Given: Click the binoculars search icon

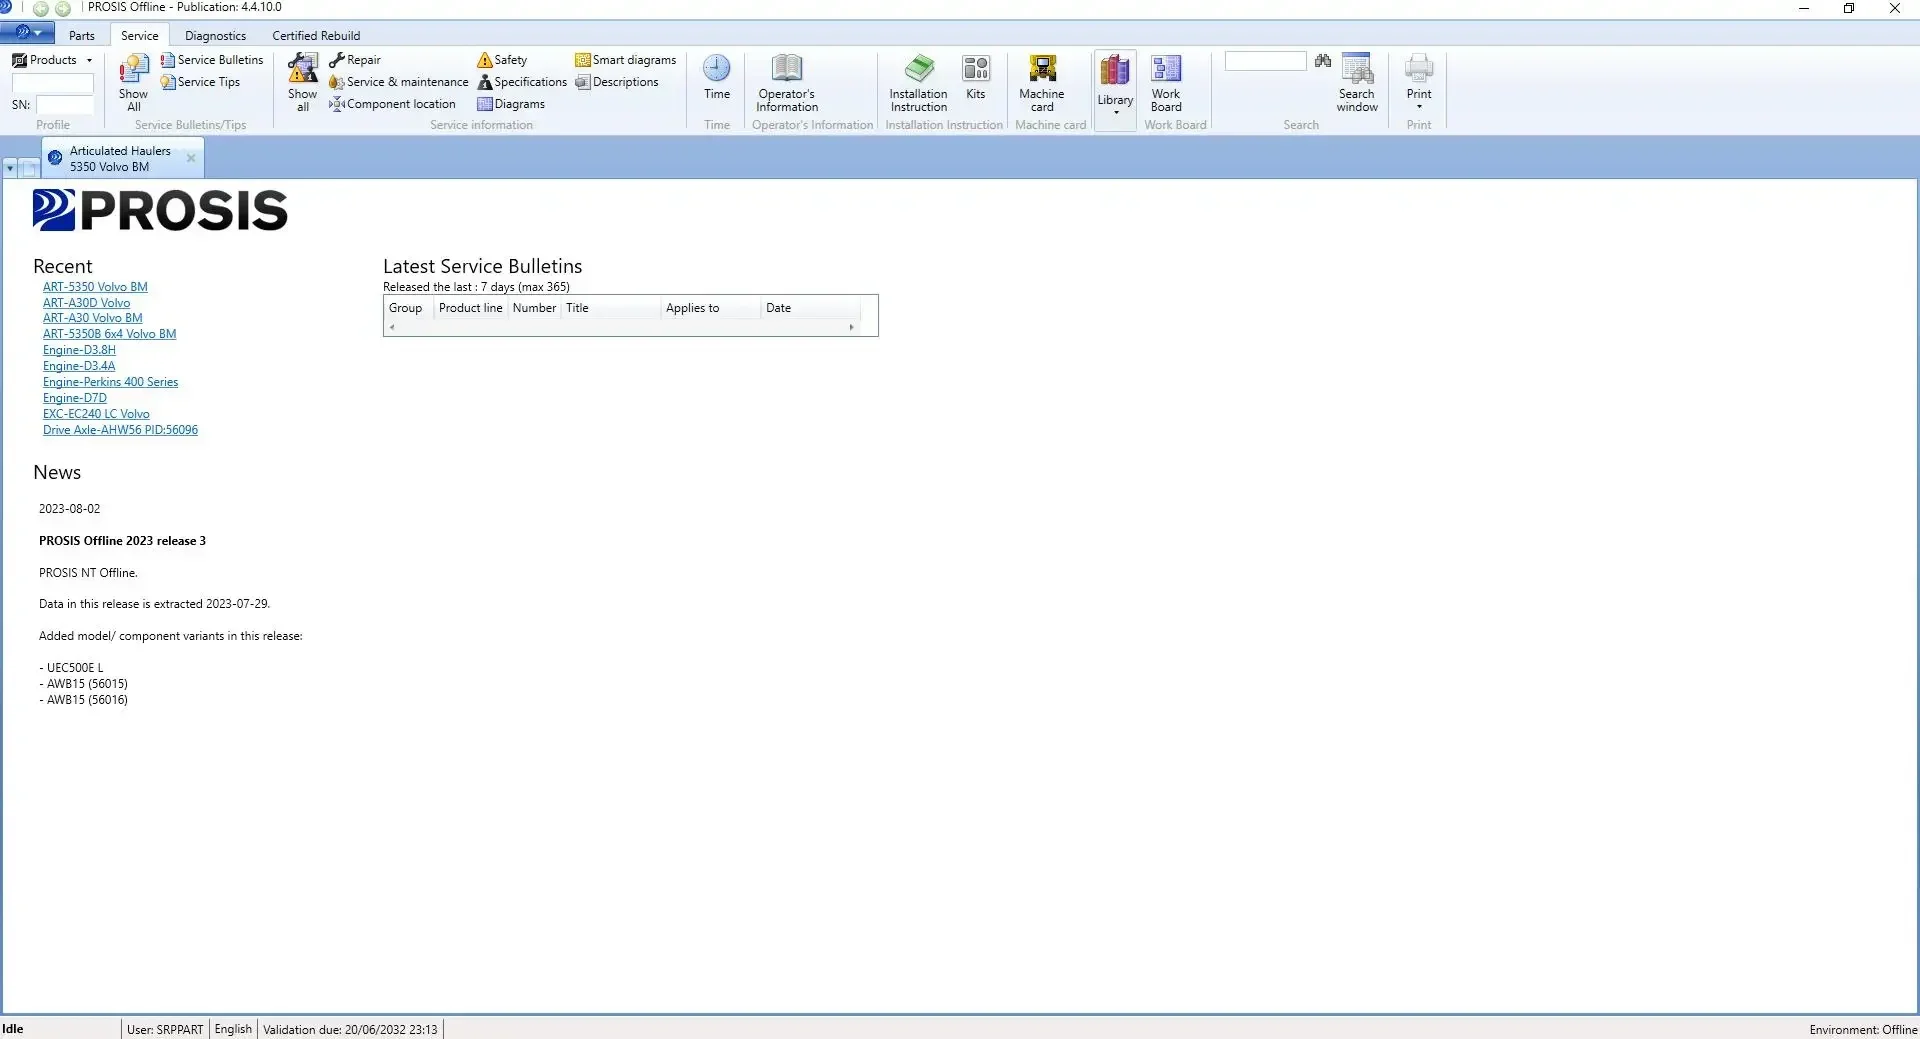Looking at the screenshot, I should point(1323,61).
